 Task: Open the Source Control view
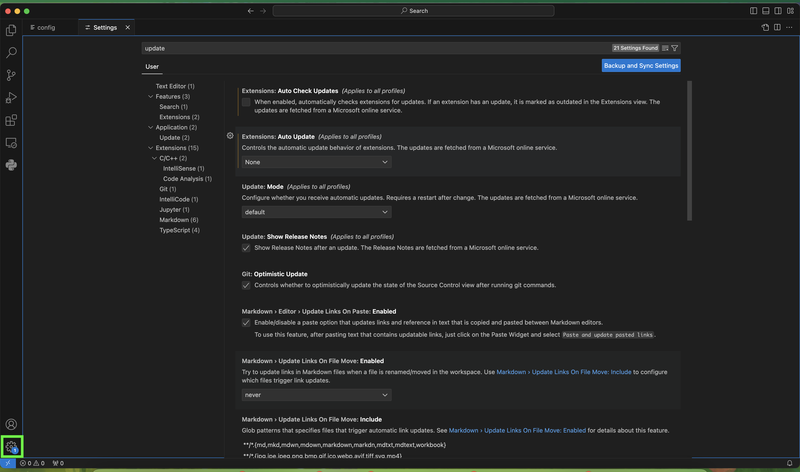coord(11,75)
